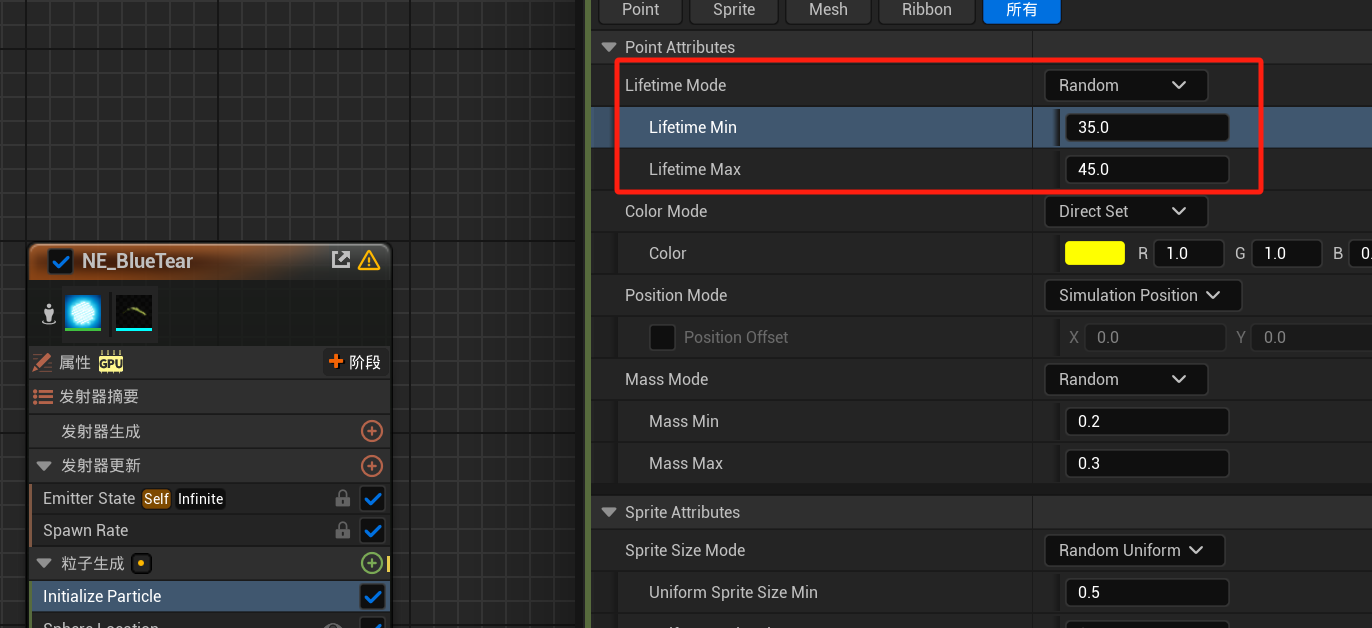Click the Mass Max value field
Viewport: 1372px width, 628px height.
(x=1147, y=464)
